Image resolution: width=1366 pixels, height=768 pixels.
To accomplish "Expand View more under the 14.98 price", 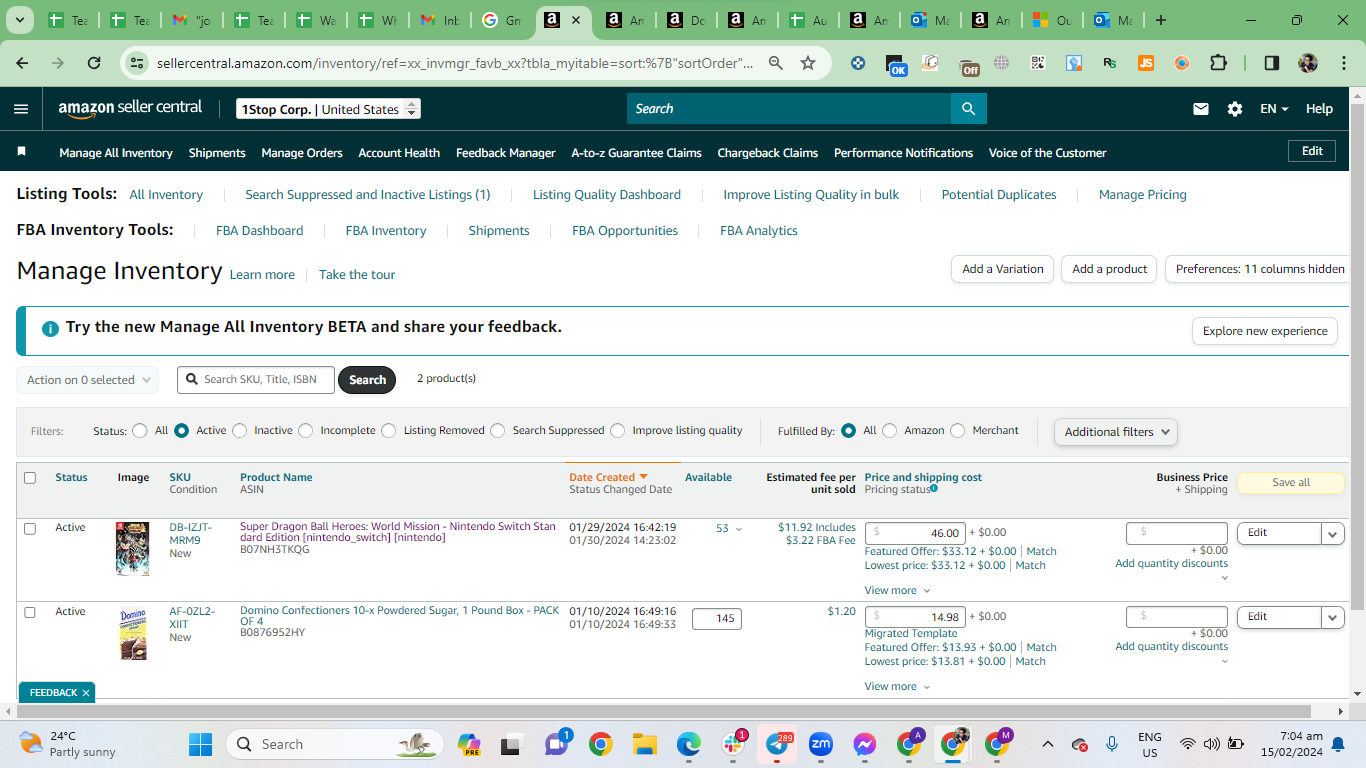I will (x=897, y=686).
